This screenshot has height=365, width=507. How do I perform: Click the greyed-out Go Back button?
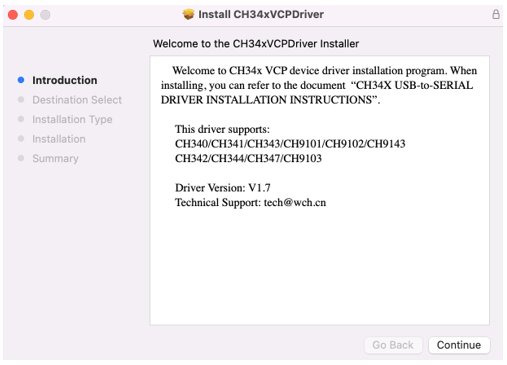(x=393, y=345)
